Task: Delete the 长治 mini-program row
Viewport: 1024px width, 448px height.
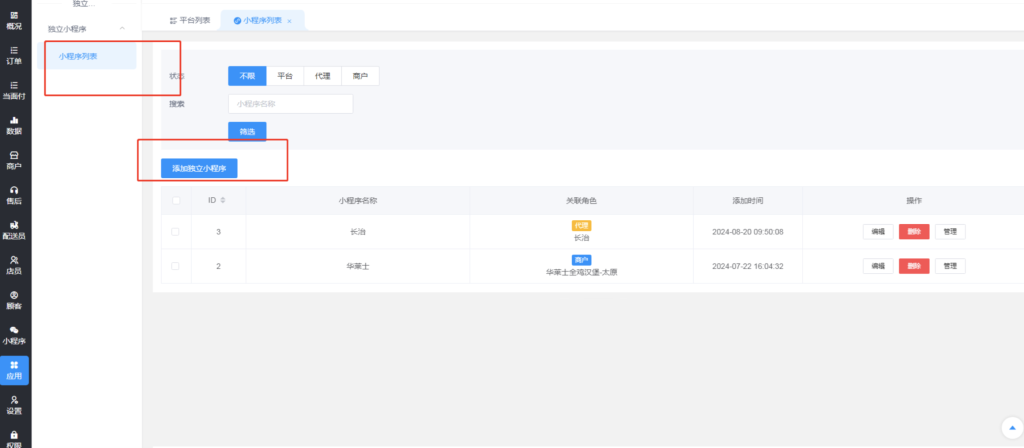Action: click(x=913, y=232)
